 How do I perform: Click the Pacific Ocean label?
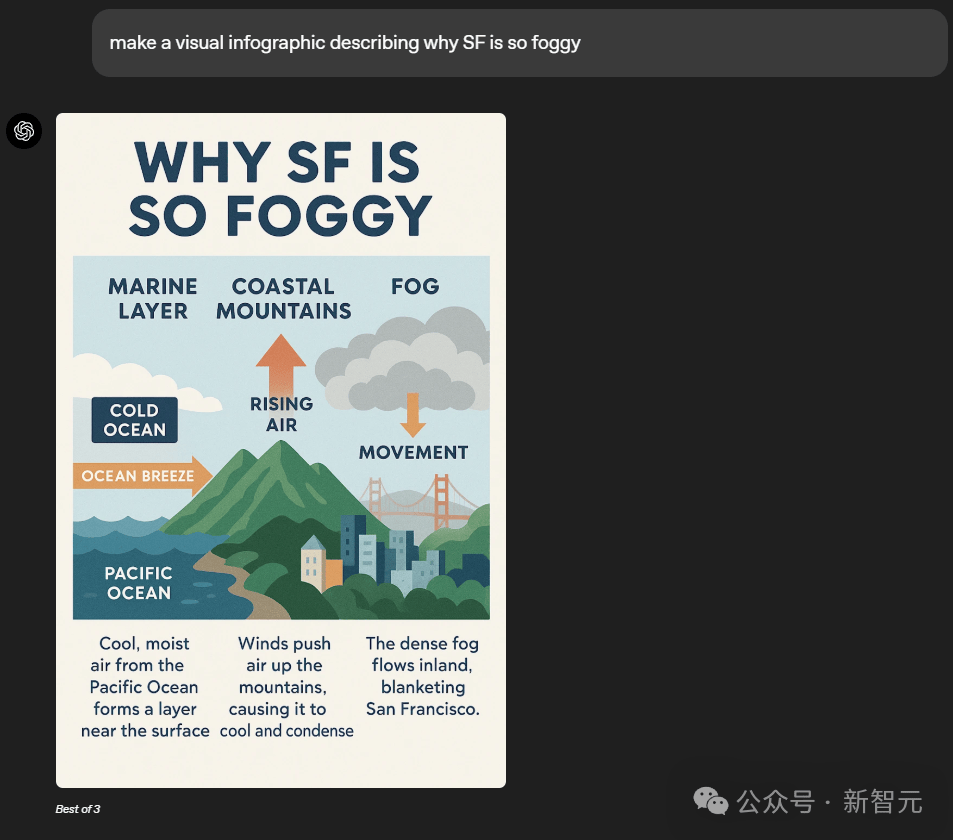click(x=139, y=583)
